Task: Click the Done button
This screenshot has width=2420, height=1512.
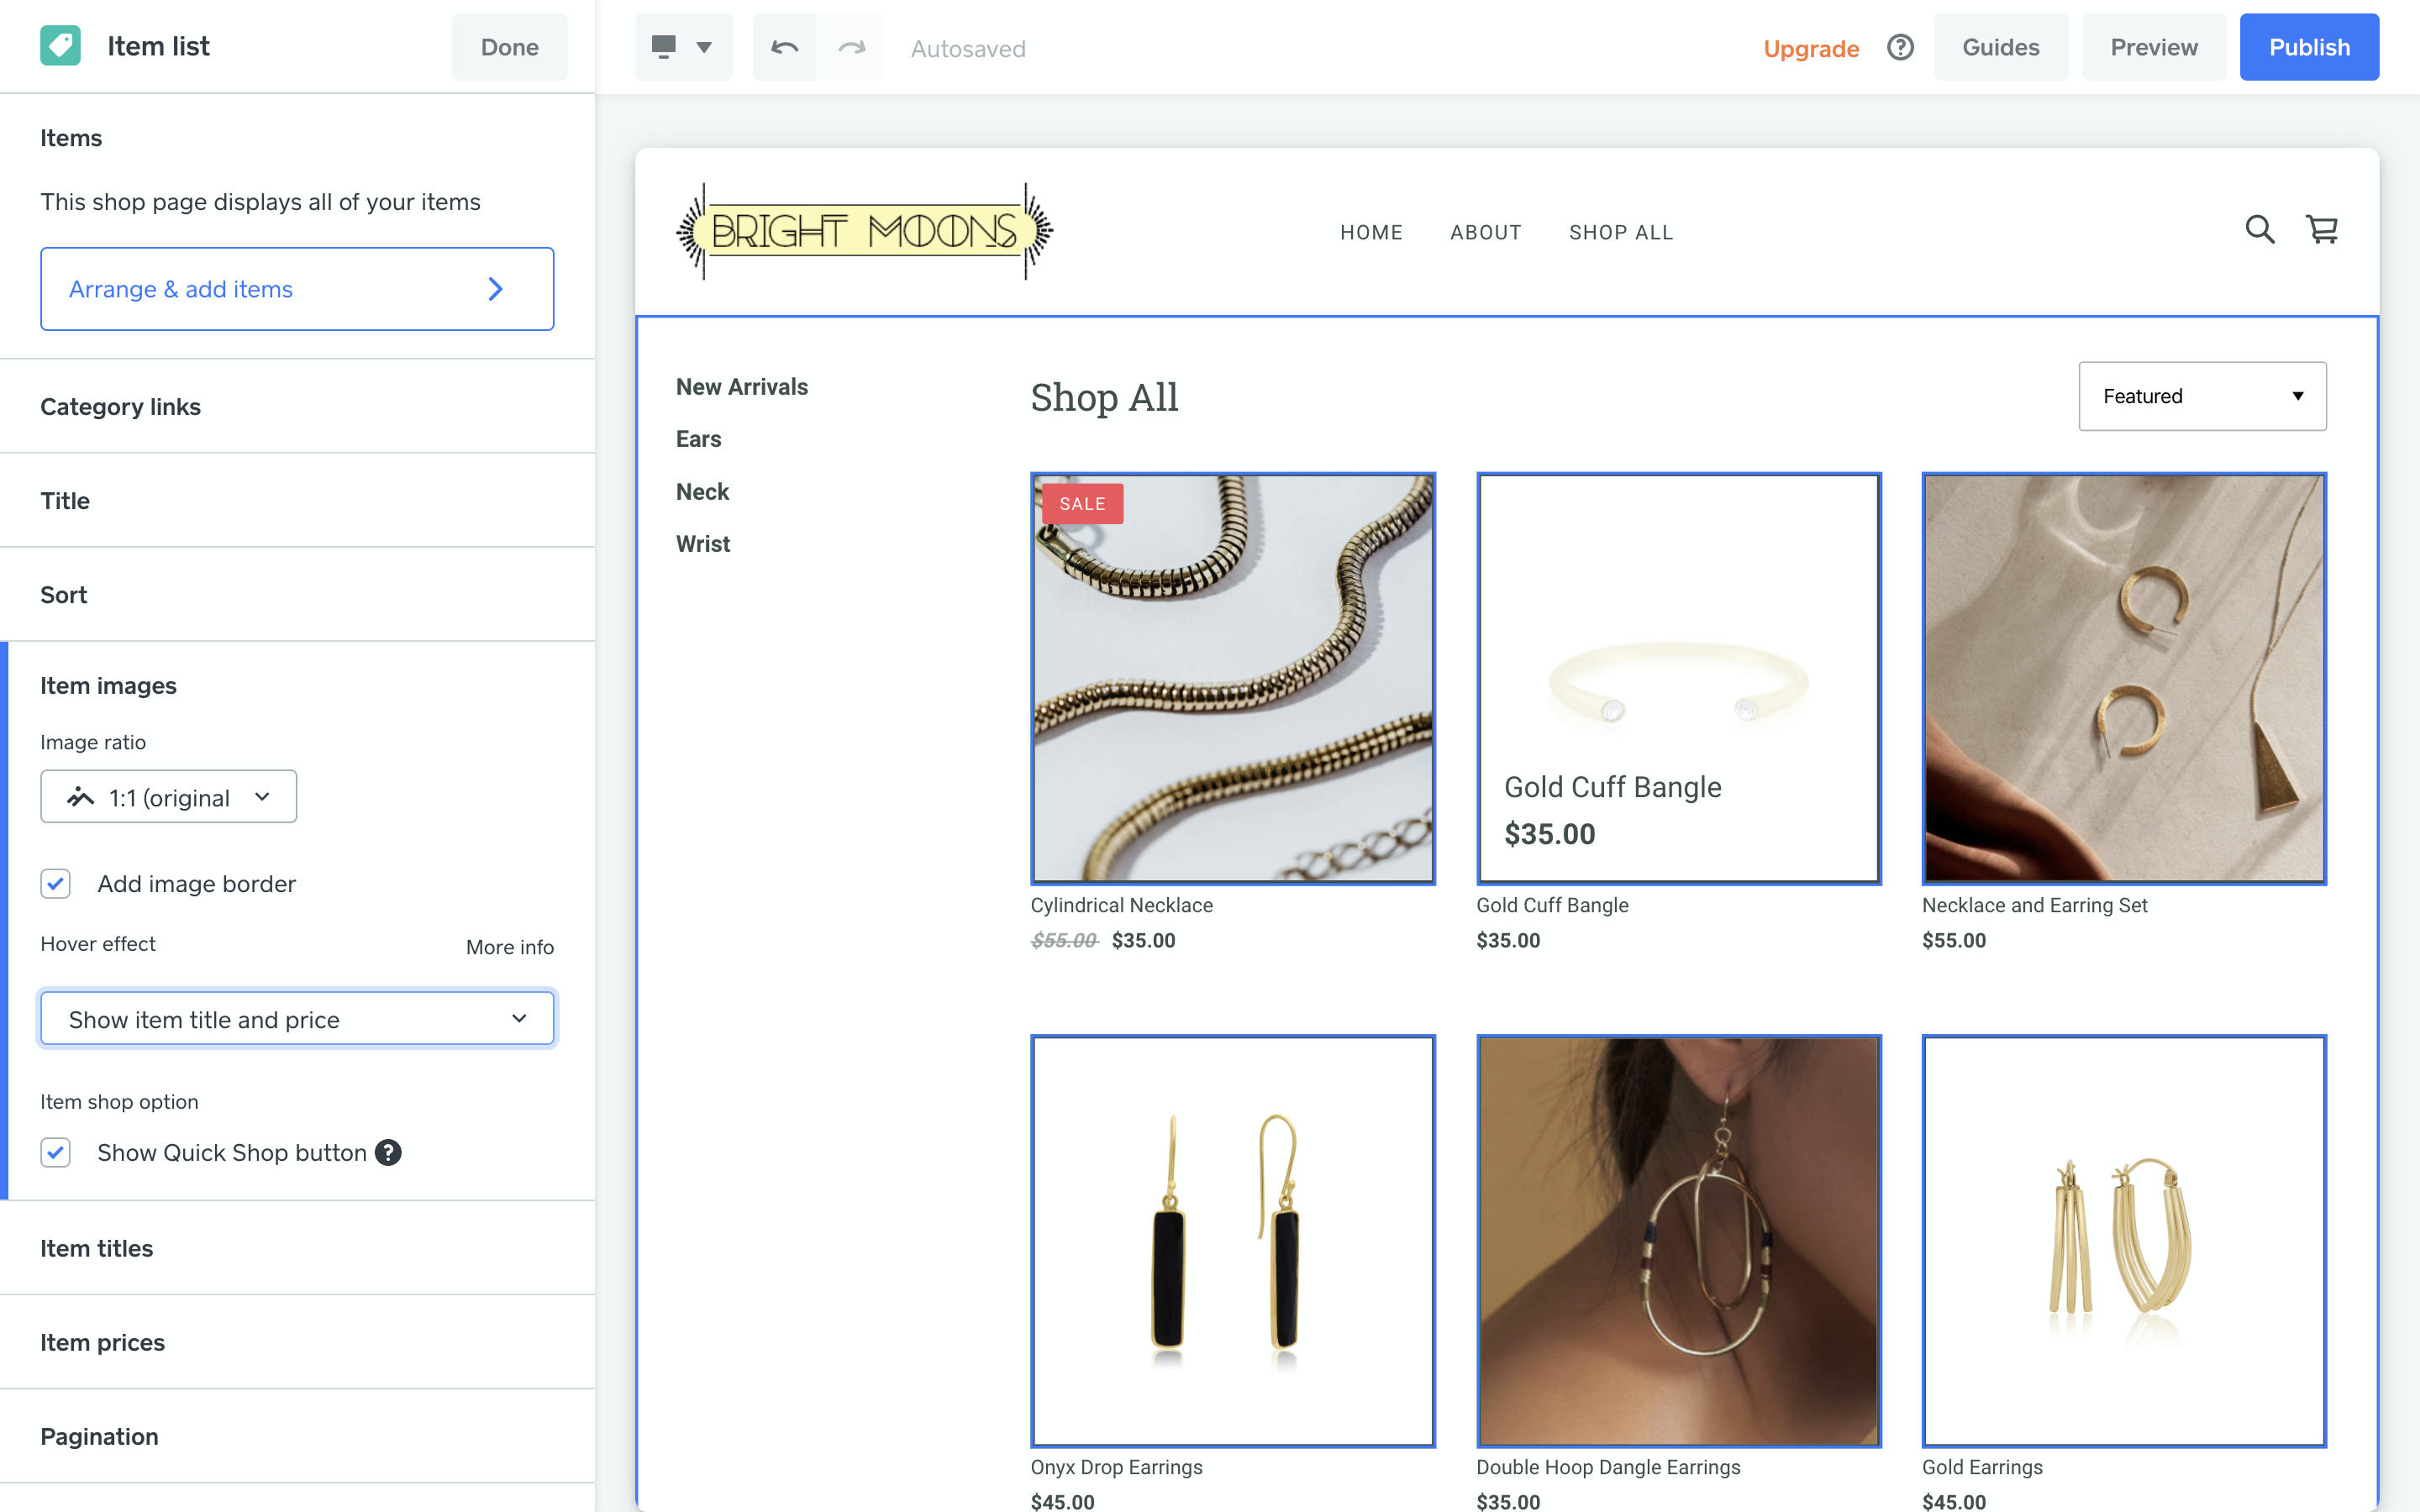Action: 510,47
